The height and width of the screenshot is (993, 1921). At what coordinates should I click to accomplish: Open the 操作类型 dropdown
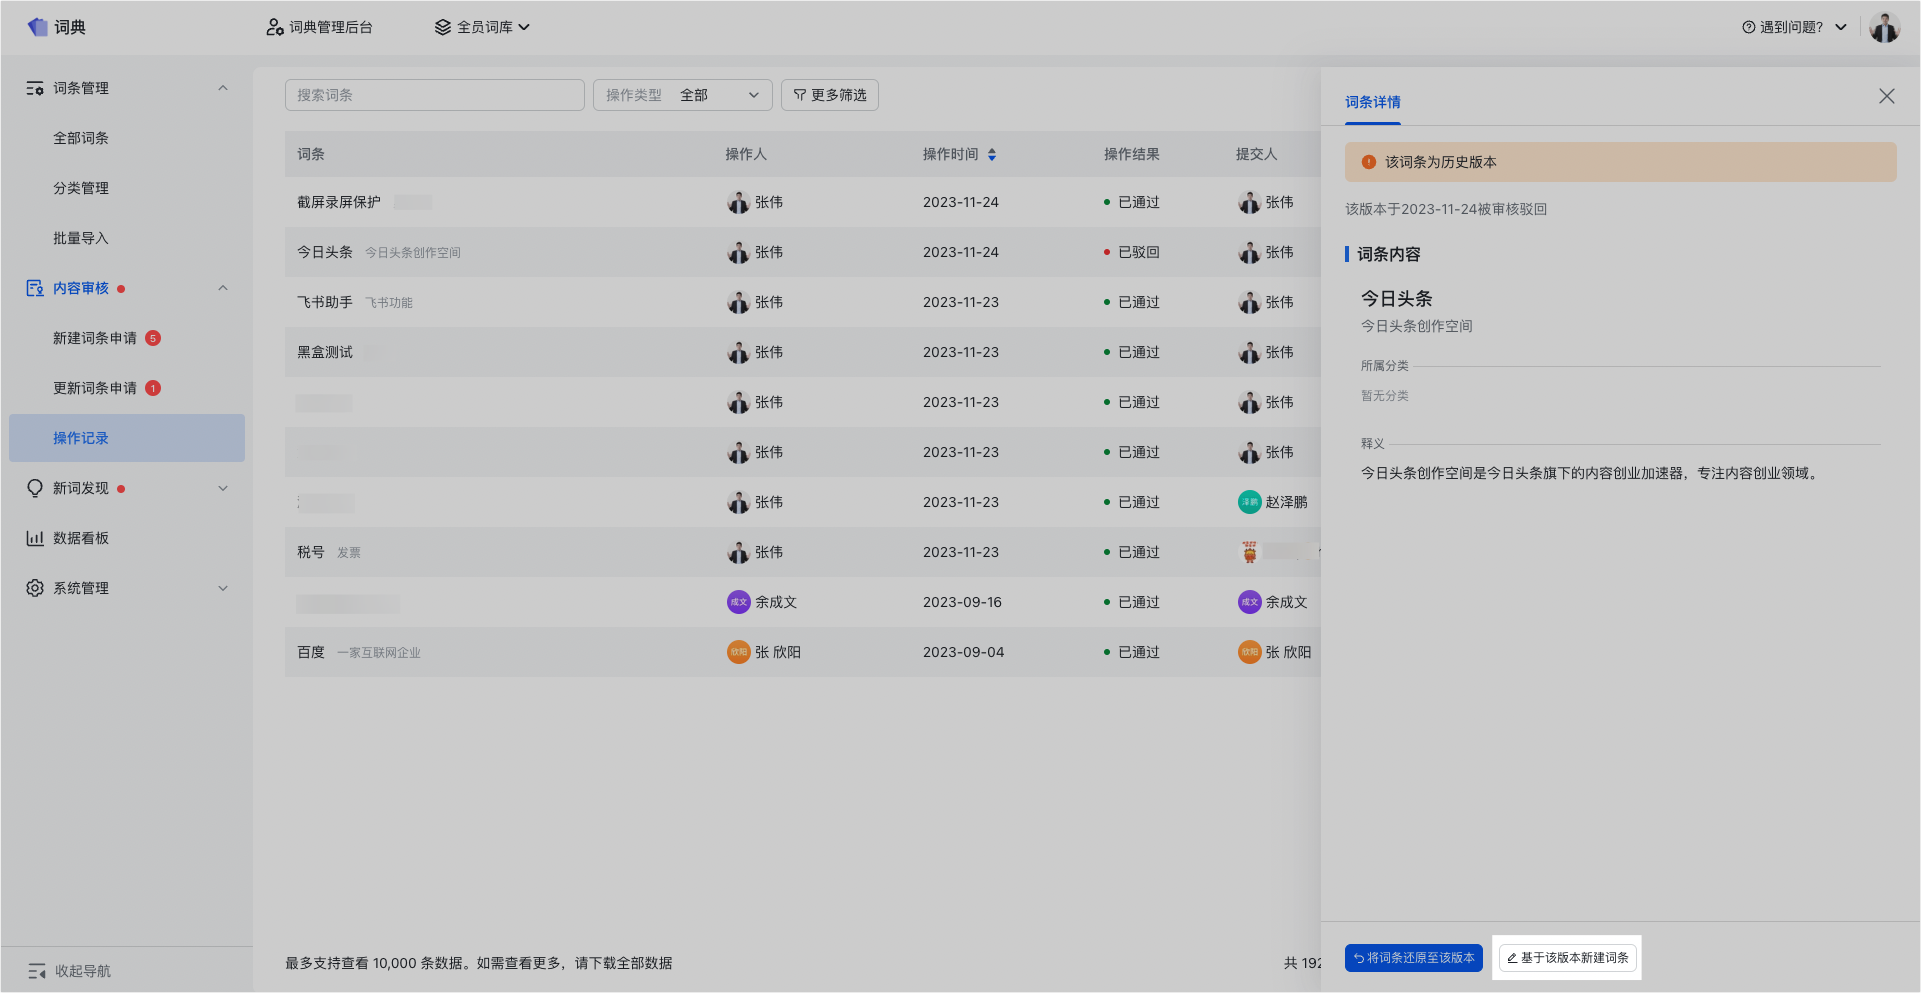[x=683, y=95]
